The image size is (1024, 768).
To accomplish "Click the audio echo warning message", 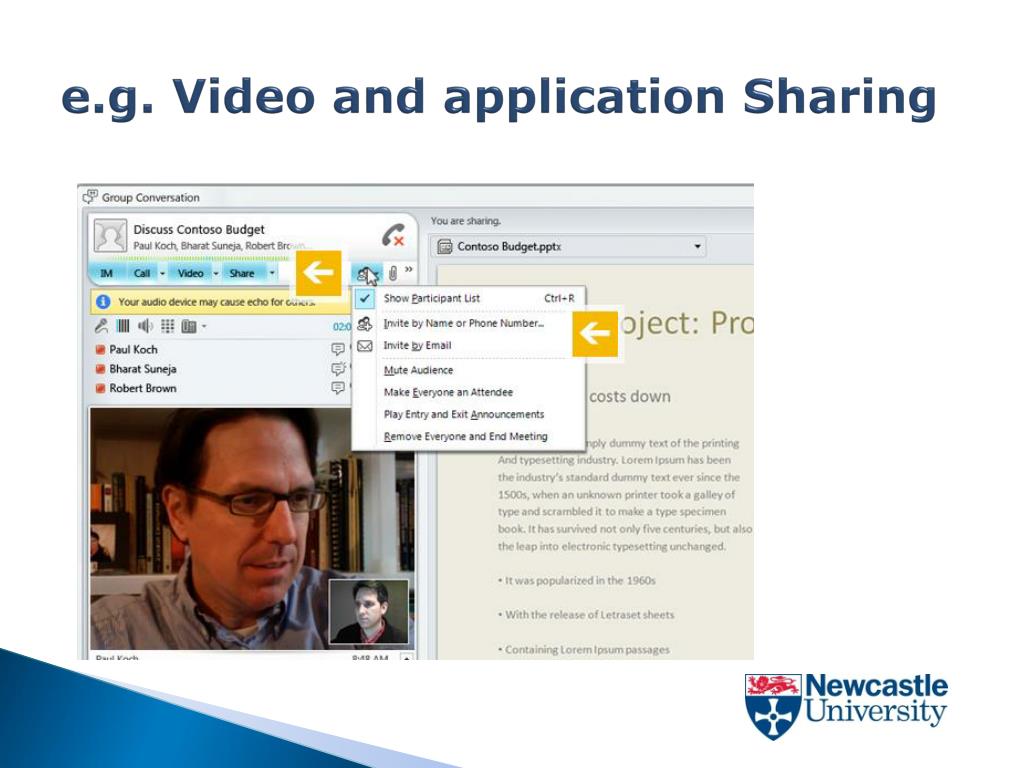I will (x=216, y=302).
